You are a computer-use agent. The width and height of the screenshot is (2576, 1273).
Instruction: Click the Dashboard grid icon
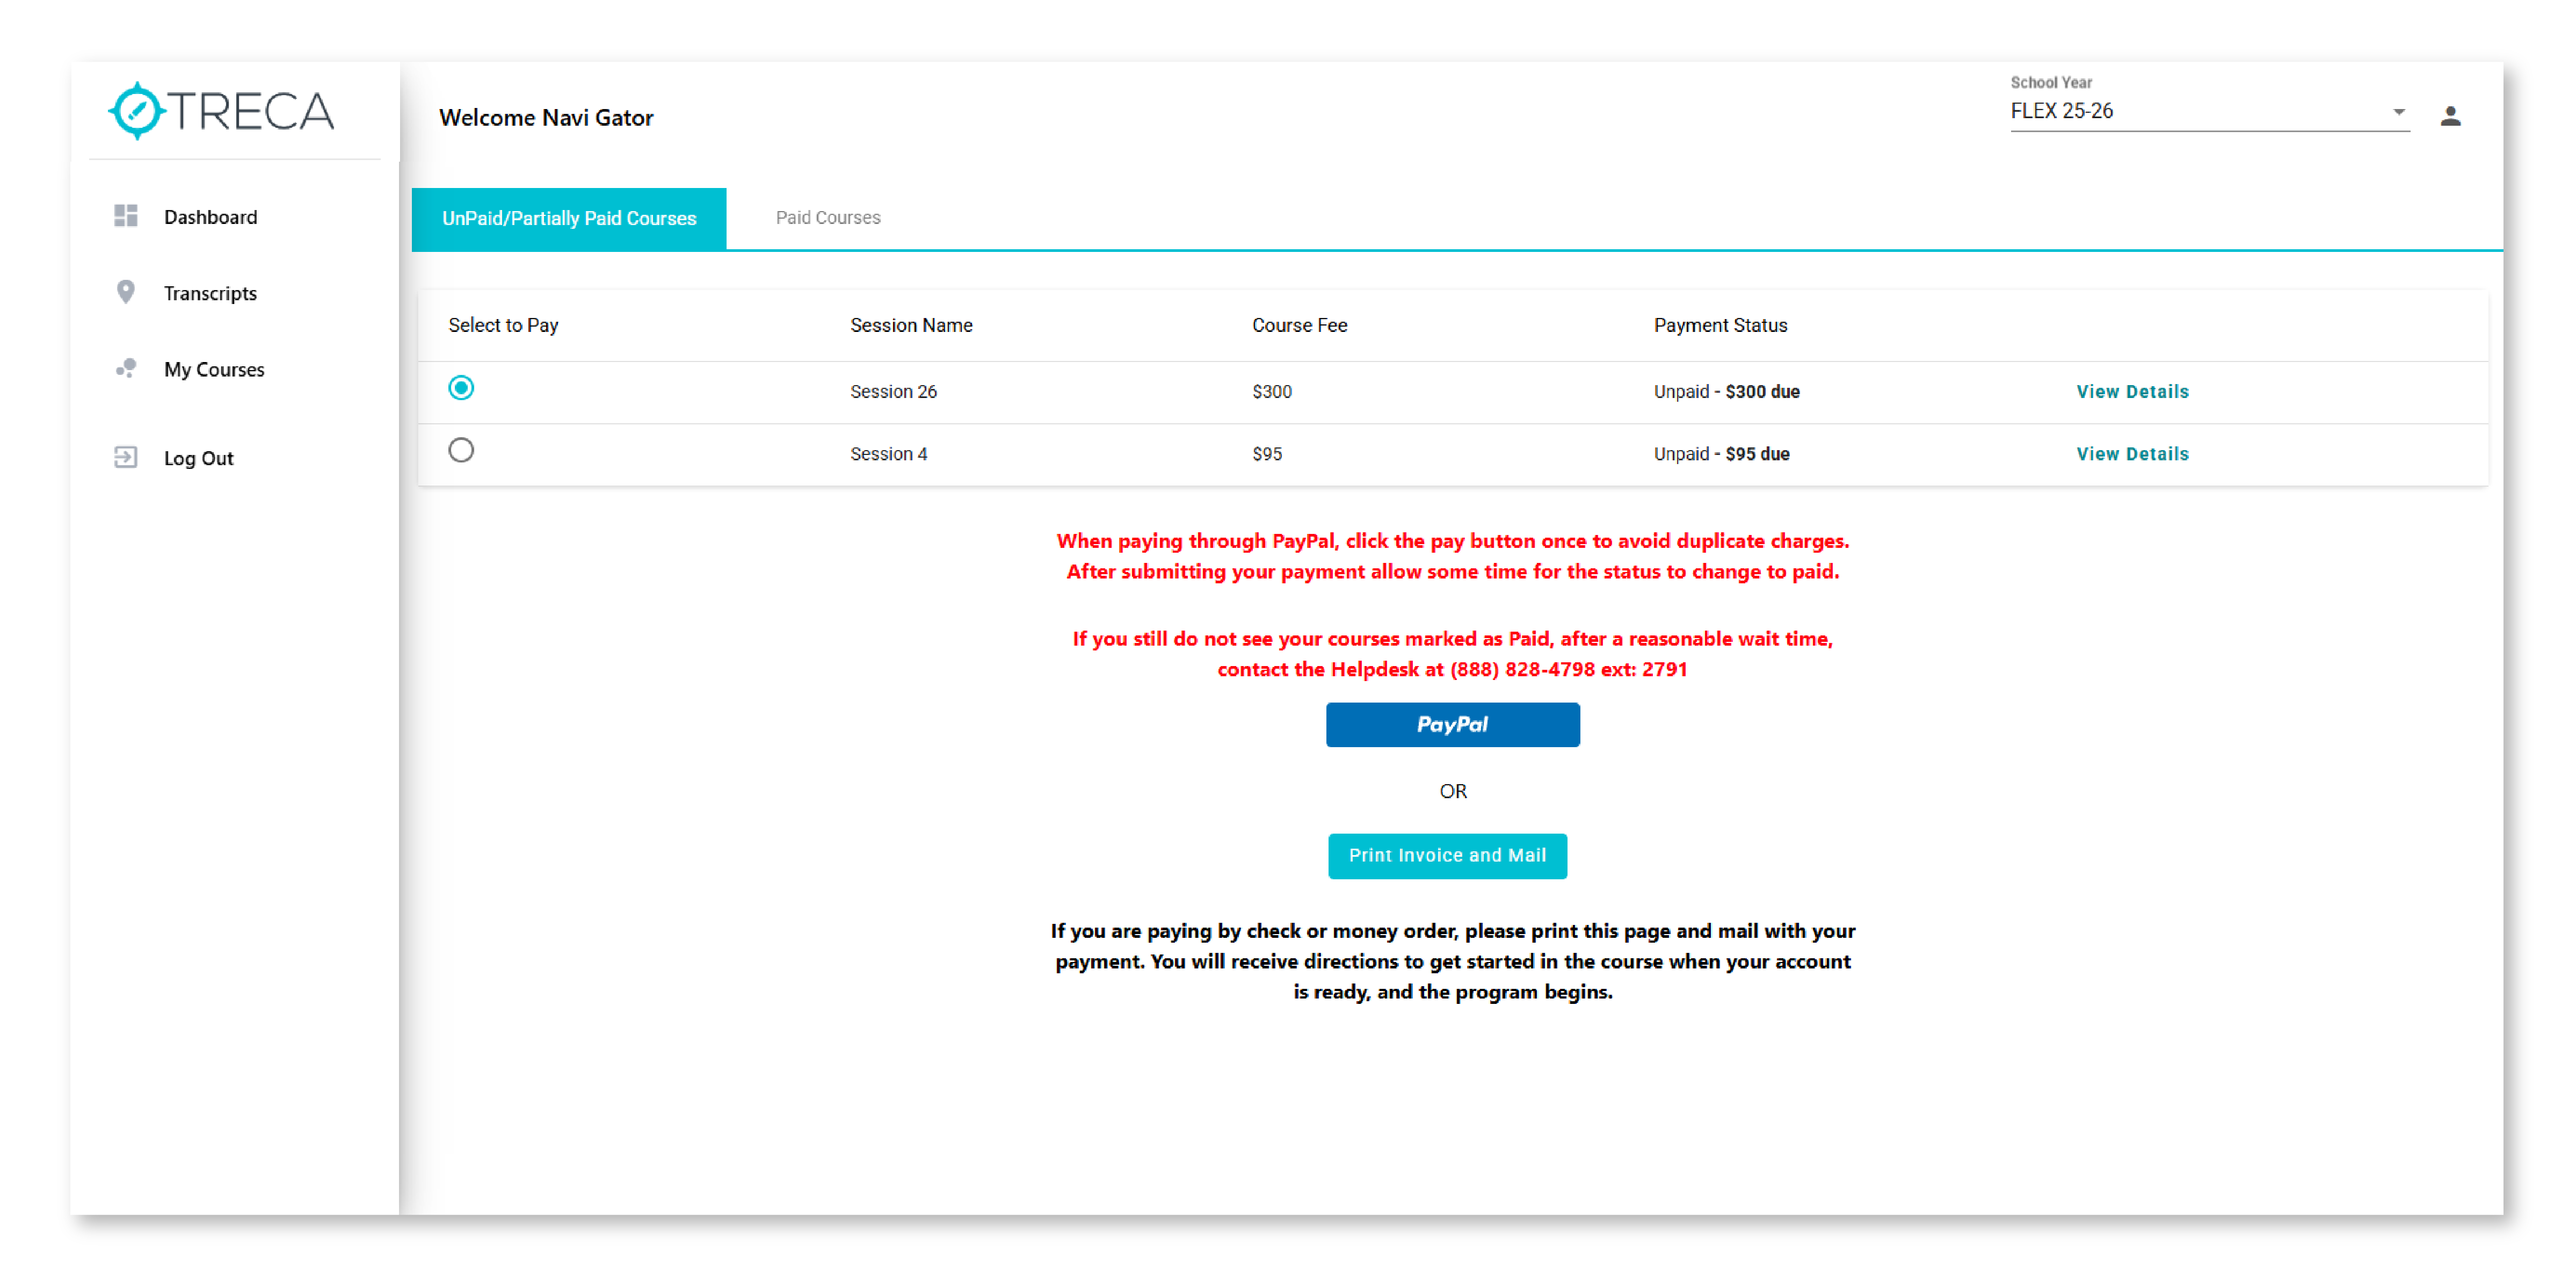[126, 216]
